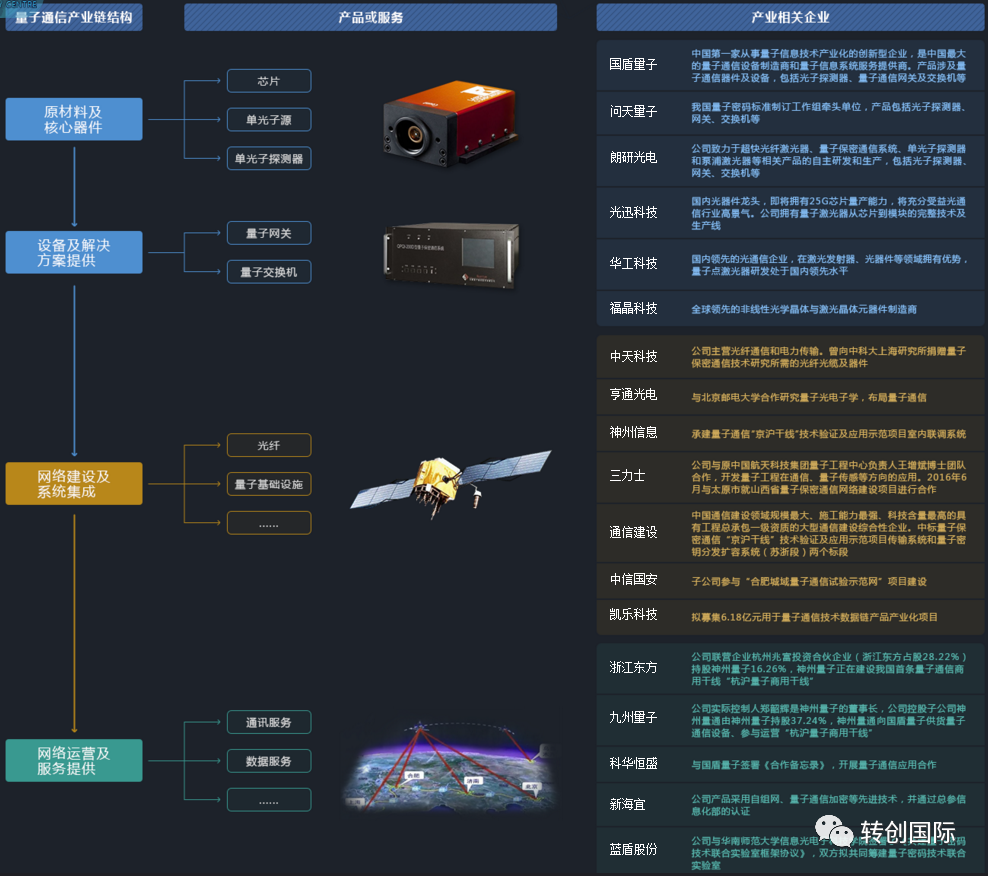
Task: Select the 产业相关企业 column header
Action: coord(790,17)
